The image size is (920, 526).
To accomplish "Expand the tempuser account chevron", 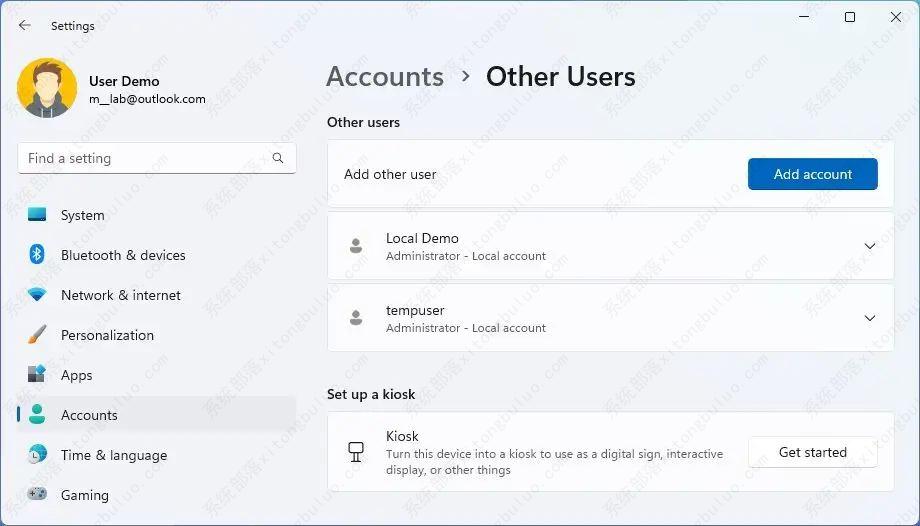I will click(x=869, y=318).
